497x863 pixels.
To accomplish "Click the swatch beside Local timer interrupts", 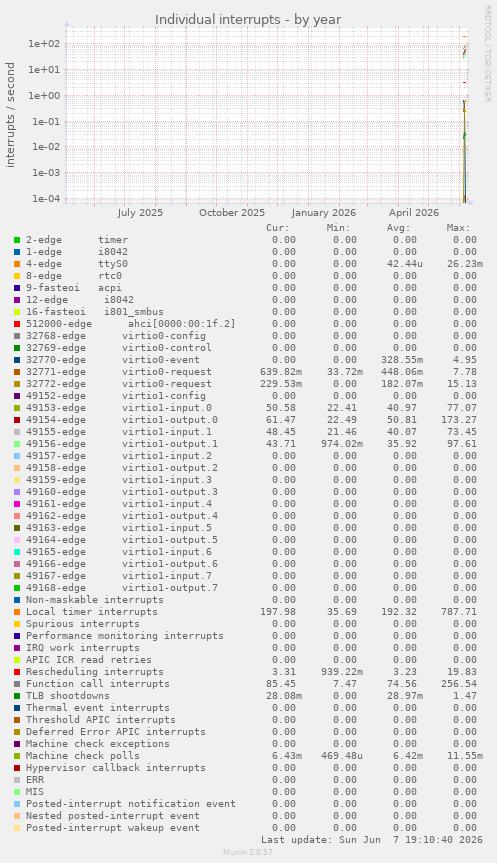I will [x=17, y=612].
